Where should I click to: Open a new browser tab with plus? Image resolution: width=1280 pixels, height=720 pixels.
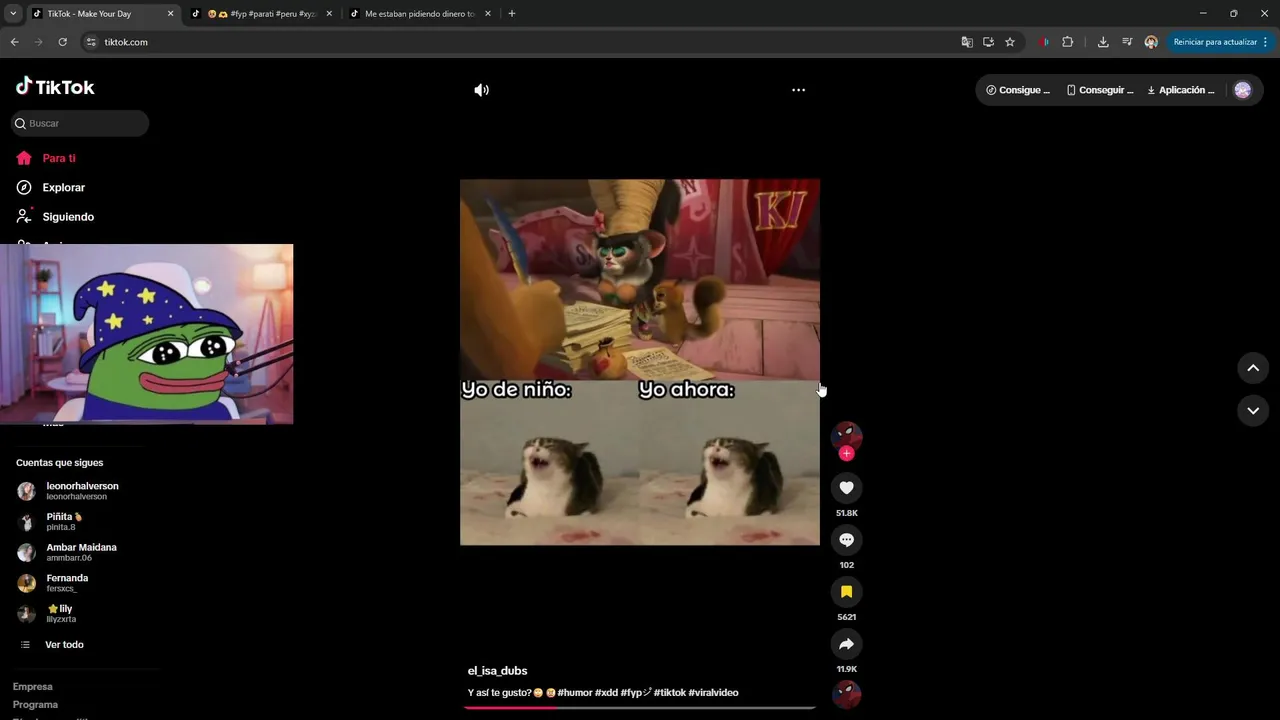coord(512,14)
